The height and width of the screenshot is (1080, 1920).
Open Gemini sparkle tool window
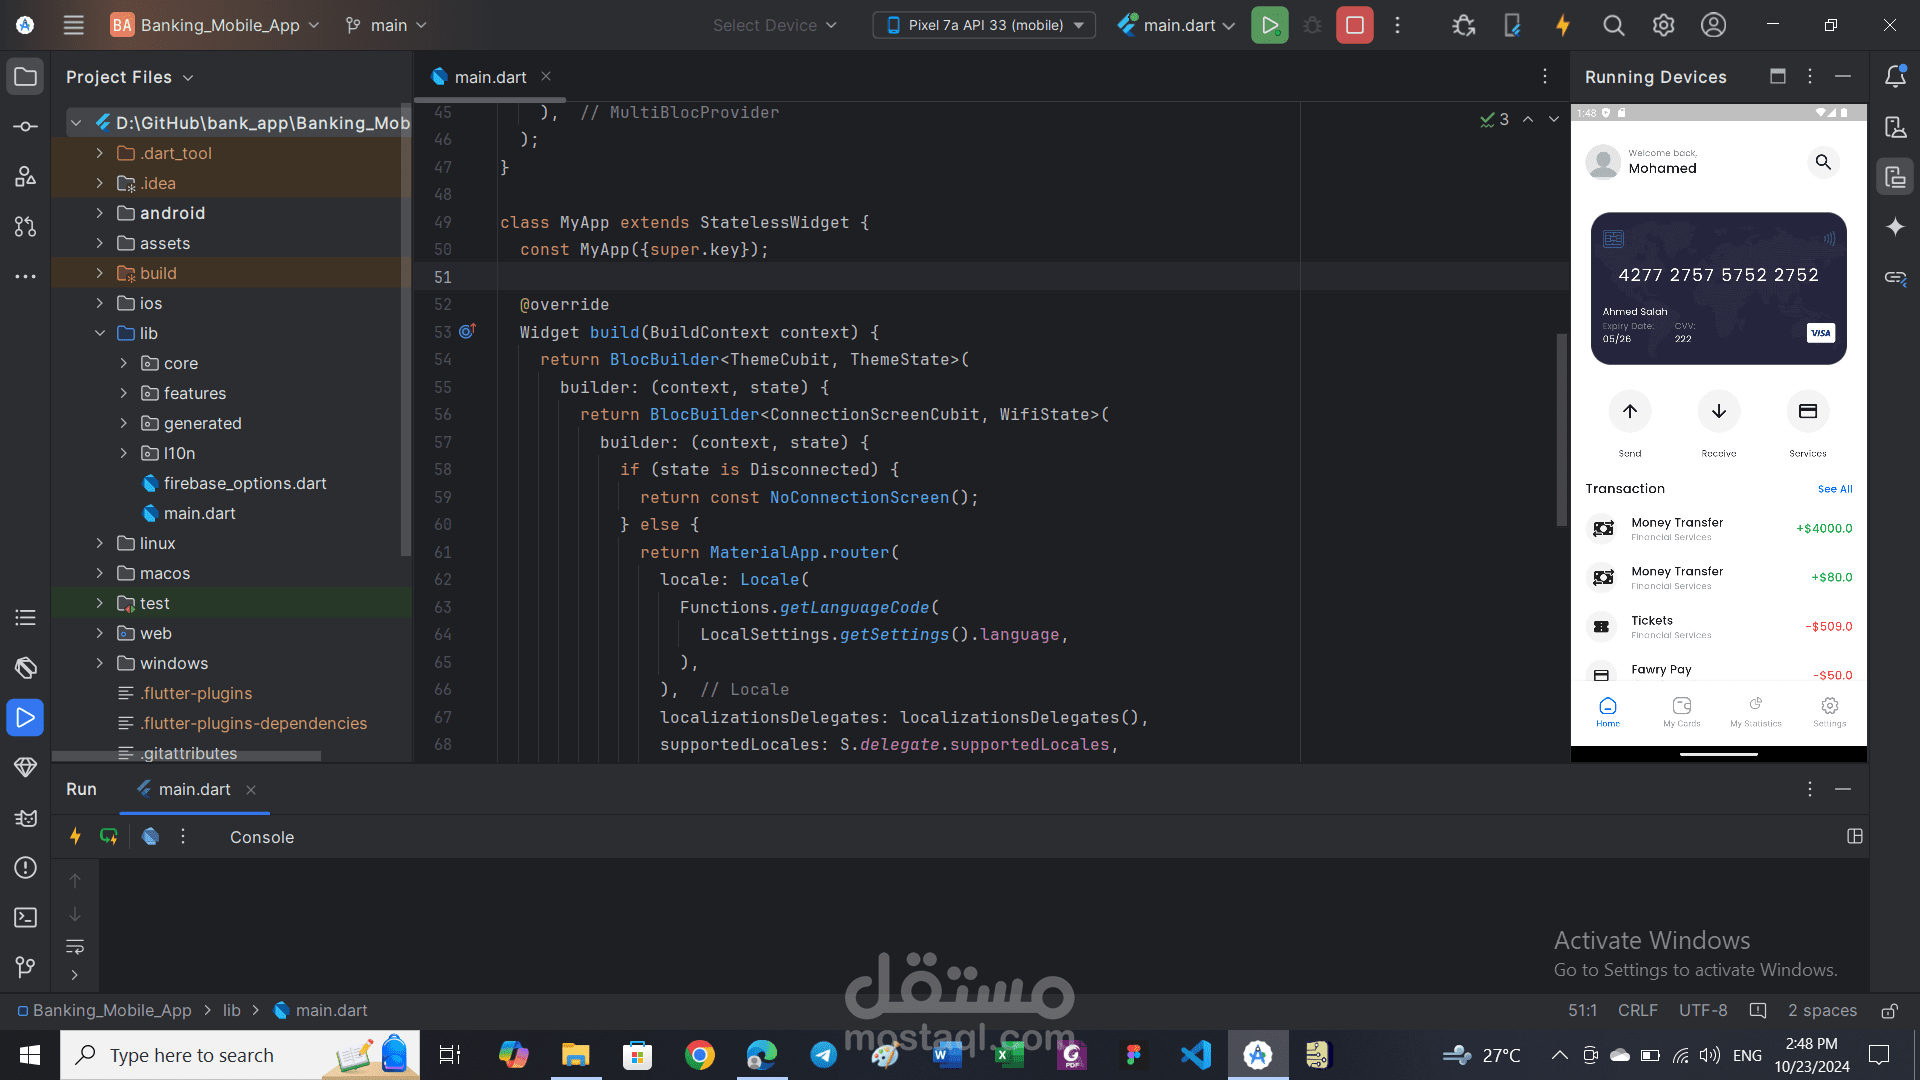[1895, 227]
